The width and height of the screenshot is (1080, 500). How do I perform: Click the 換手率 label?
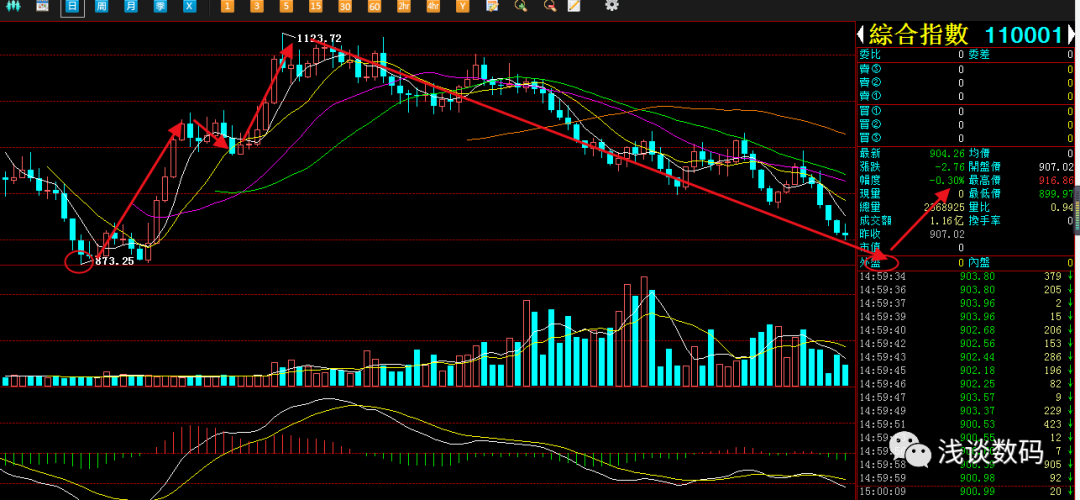click(x=984, y=221)
